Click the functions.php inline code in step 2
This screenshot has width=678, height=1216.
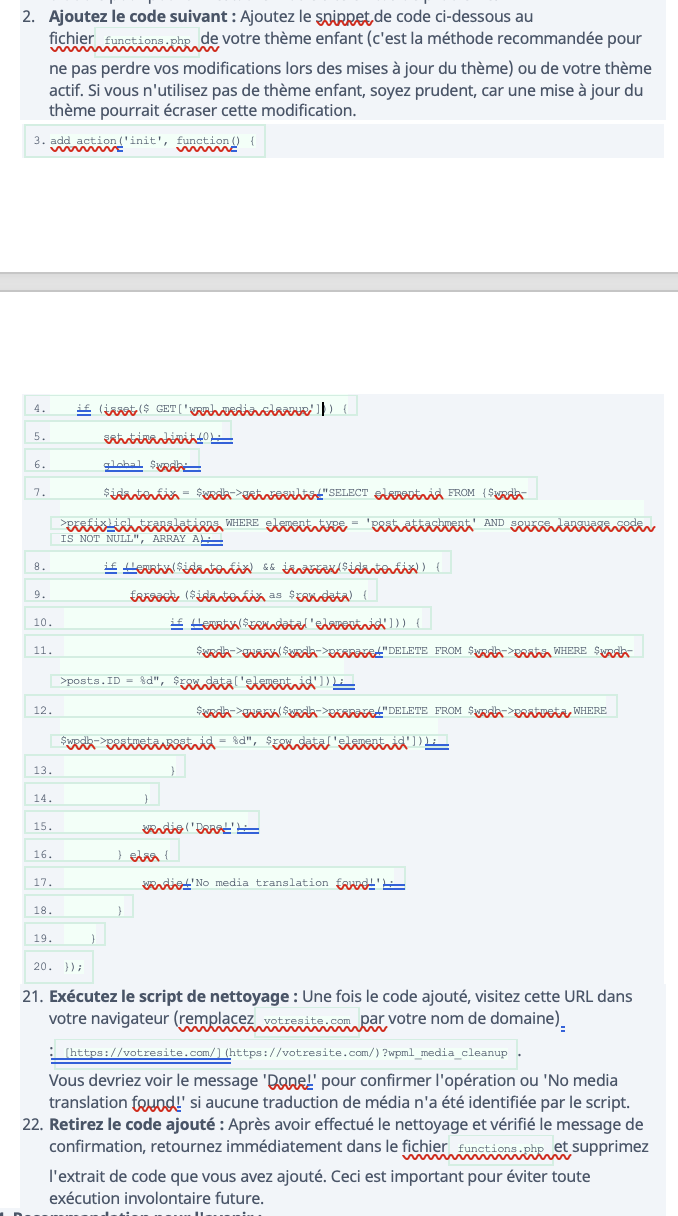click(147, 41)
